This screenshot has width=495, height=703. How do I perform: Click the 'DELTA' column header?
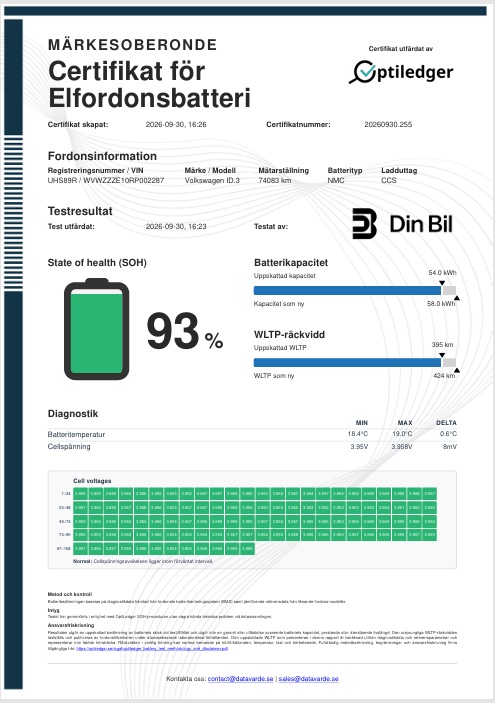tap(446, 423)
